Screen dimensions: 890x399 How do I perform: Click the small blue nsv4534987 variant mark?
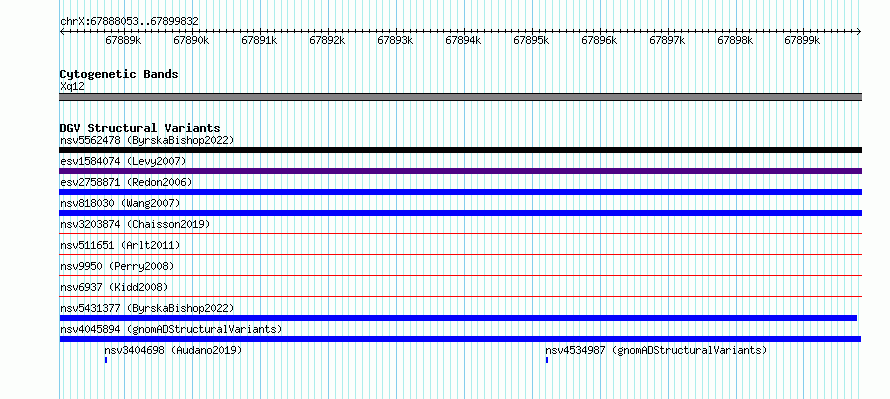547,360
